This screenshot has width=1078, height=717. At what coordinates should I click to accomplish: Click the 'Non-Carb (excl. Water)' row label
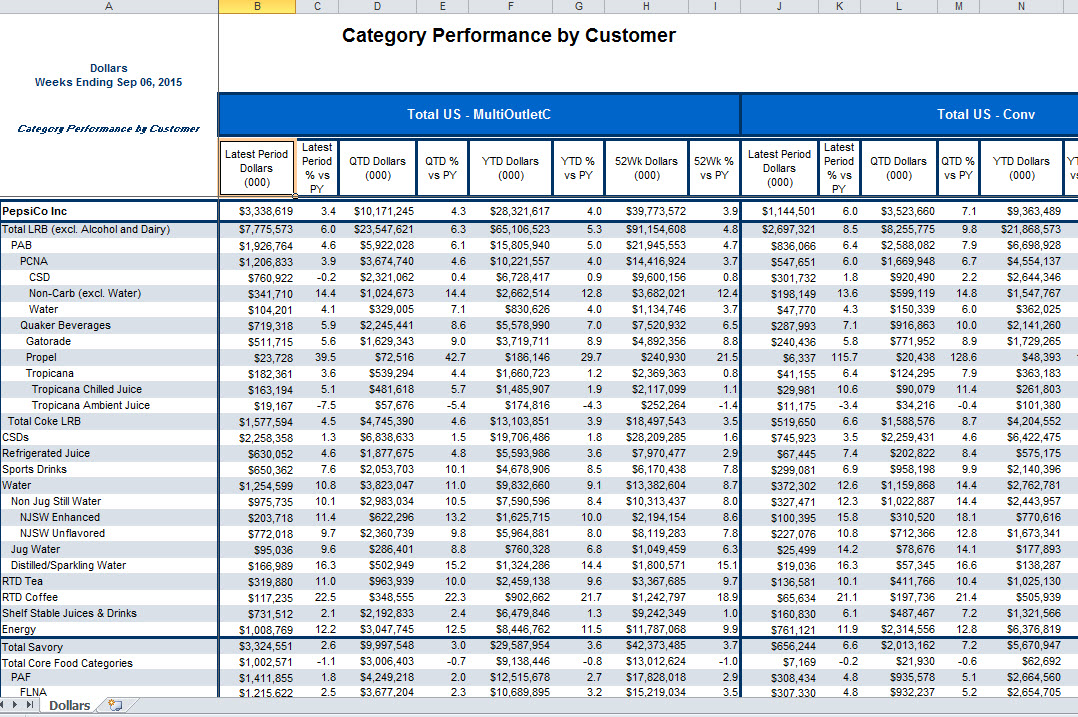coord(85,294)
